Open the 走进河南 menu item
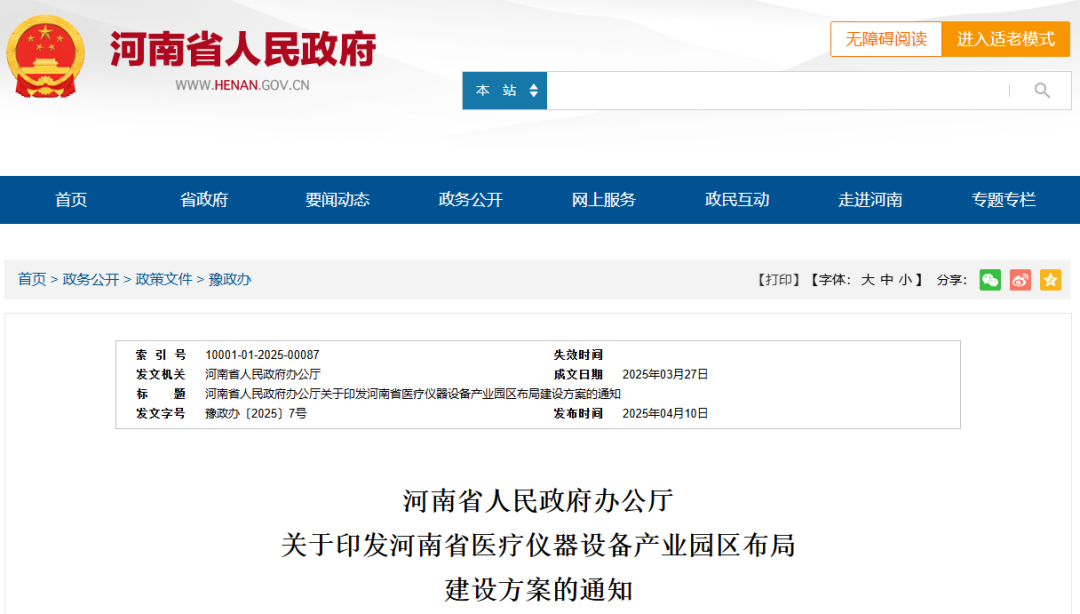The width and height of the screenshot is (1080, 614). click(869, 199)
